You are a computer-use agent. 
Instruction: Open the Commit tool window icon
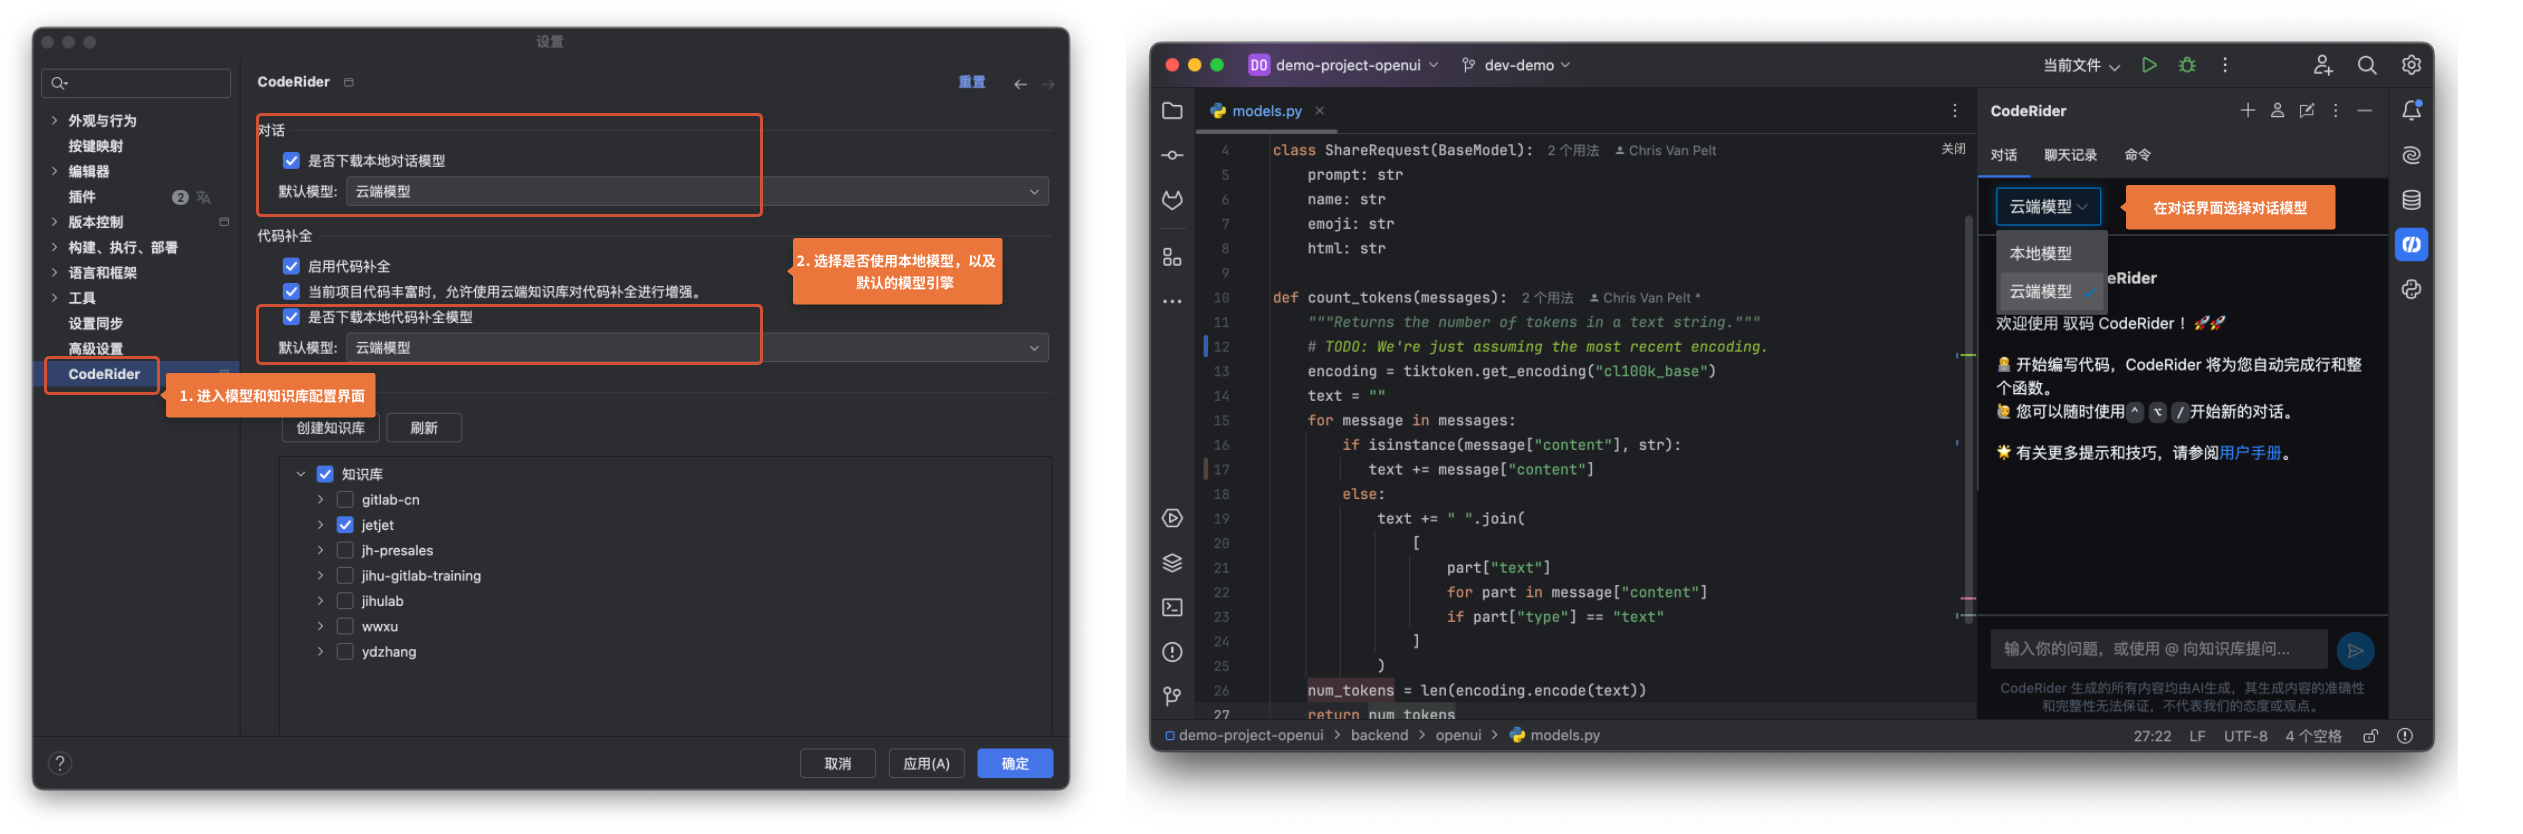point(1172,155)
